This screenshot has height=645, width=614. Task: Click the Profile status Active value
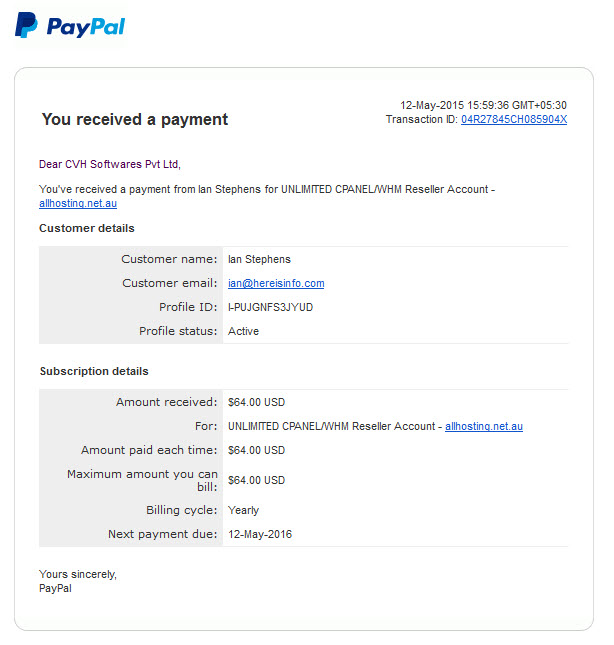tap(243, 331)
